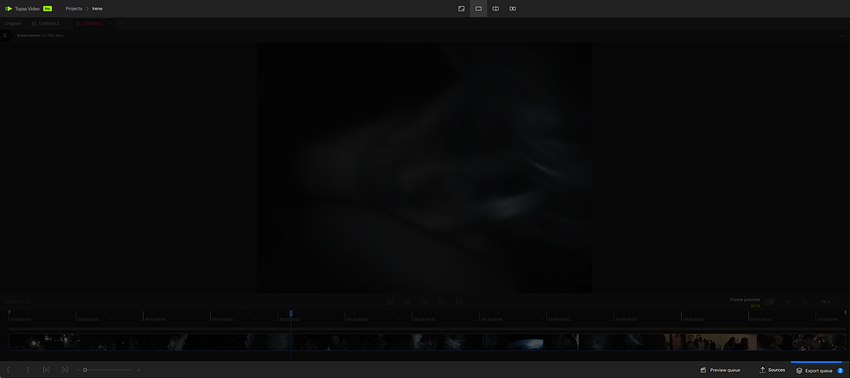Open the more options ellipsis at right
850x378 pixels.
(x=843, y=35)
